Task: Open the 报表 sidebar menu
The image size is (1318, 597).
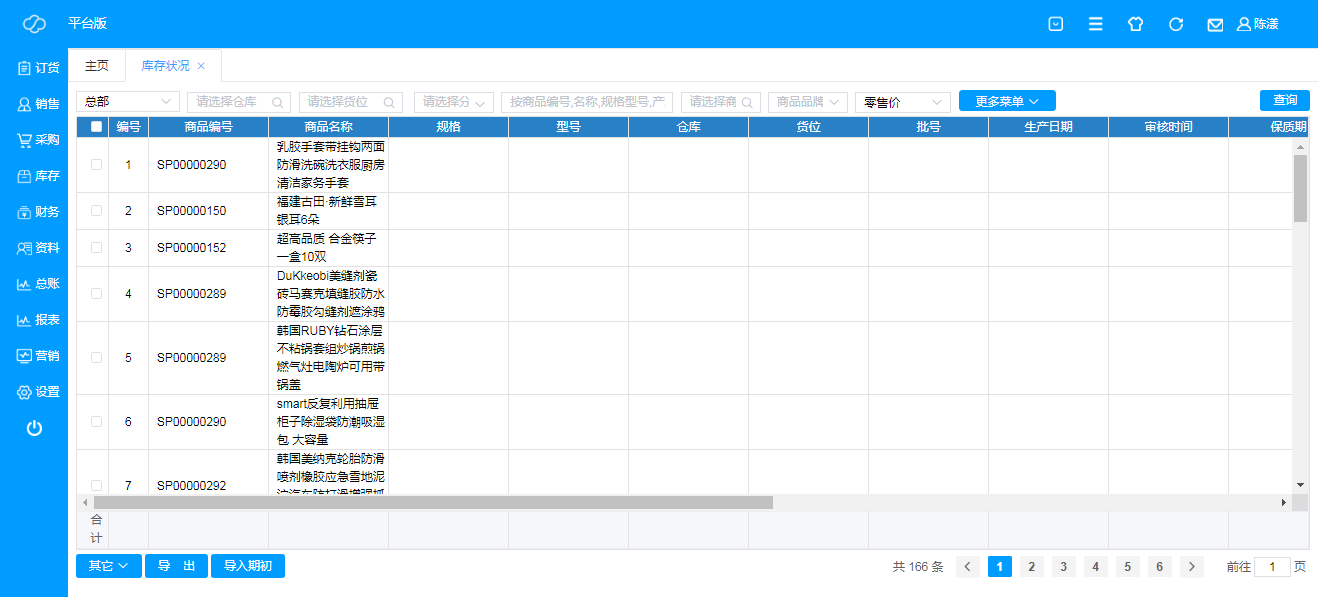Action: pos(38,320)
